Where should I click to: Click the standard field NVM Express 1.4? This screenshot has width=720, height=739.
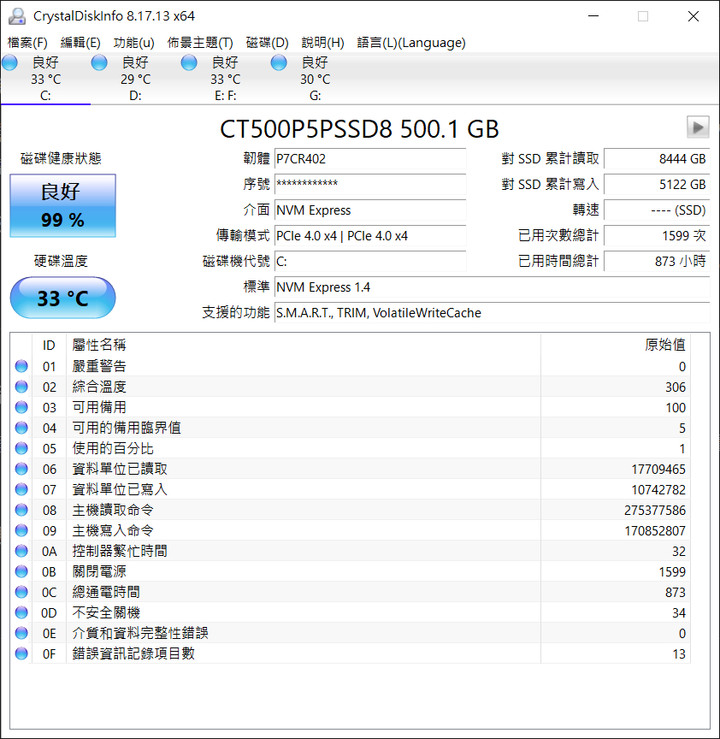(x=492, y=287)
